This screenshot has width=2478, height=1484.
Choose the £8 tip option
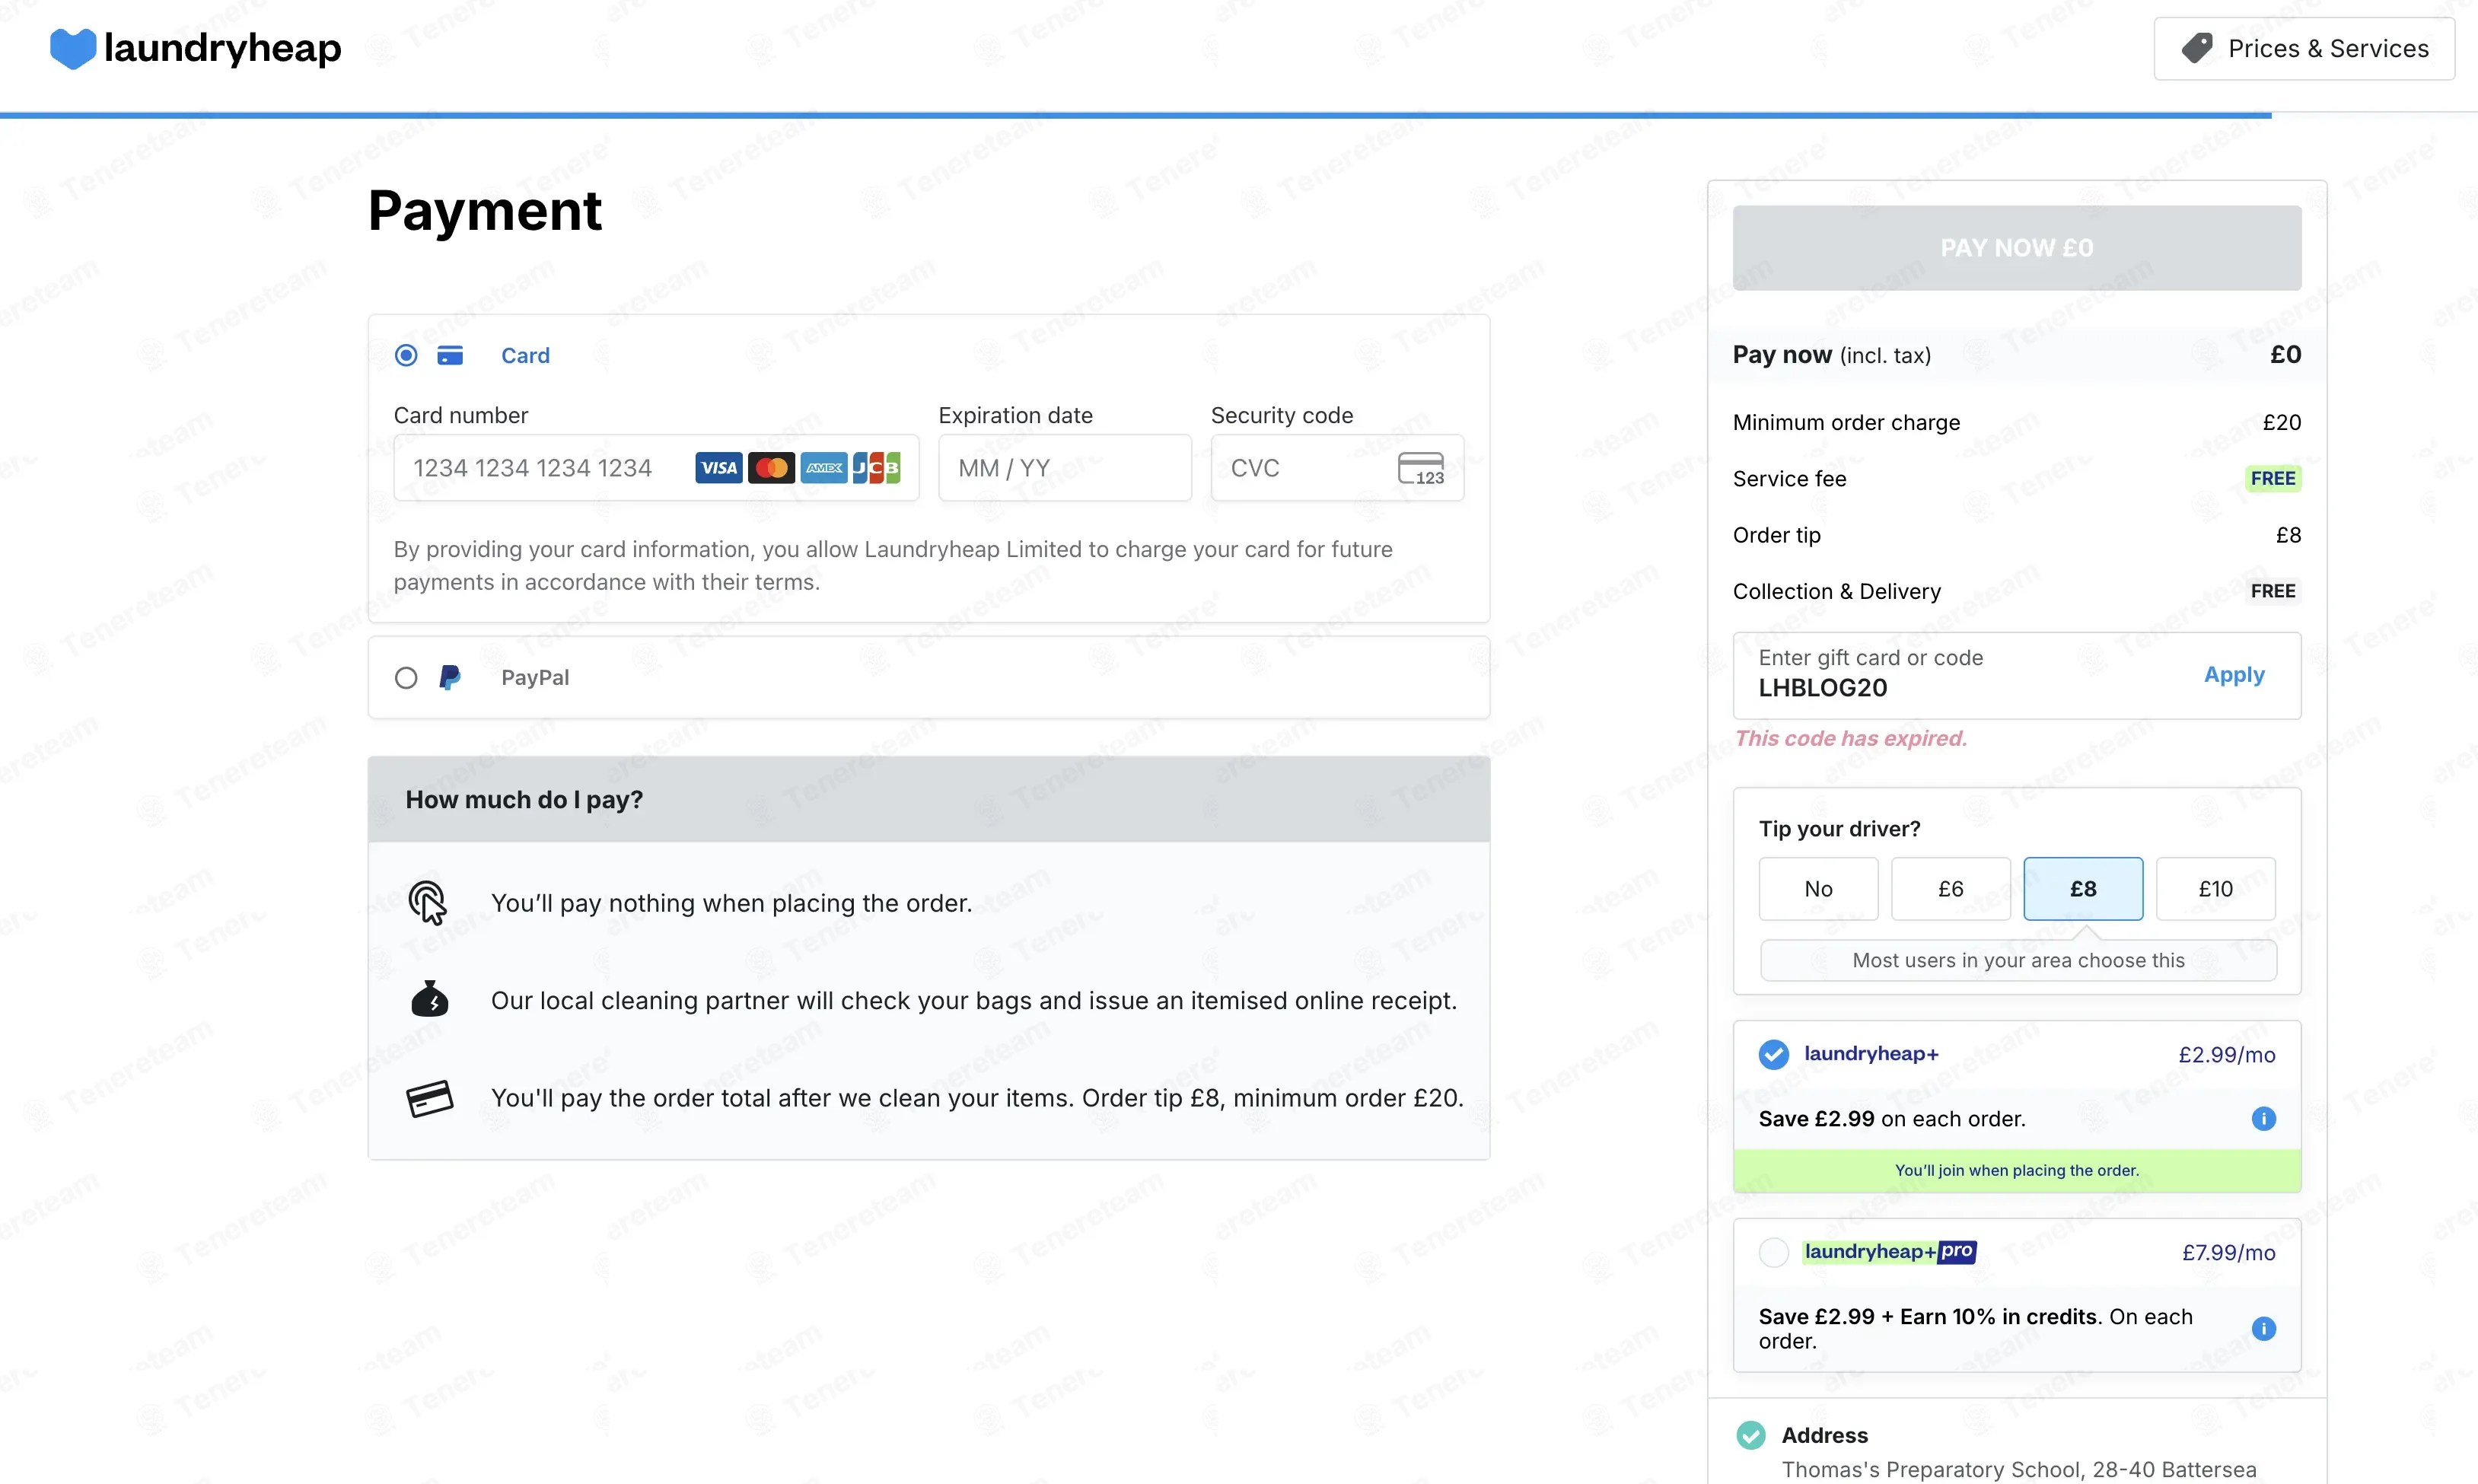[x=2083, y=888]
